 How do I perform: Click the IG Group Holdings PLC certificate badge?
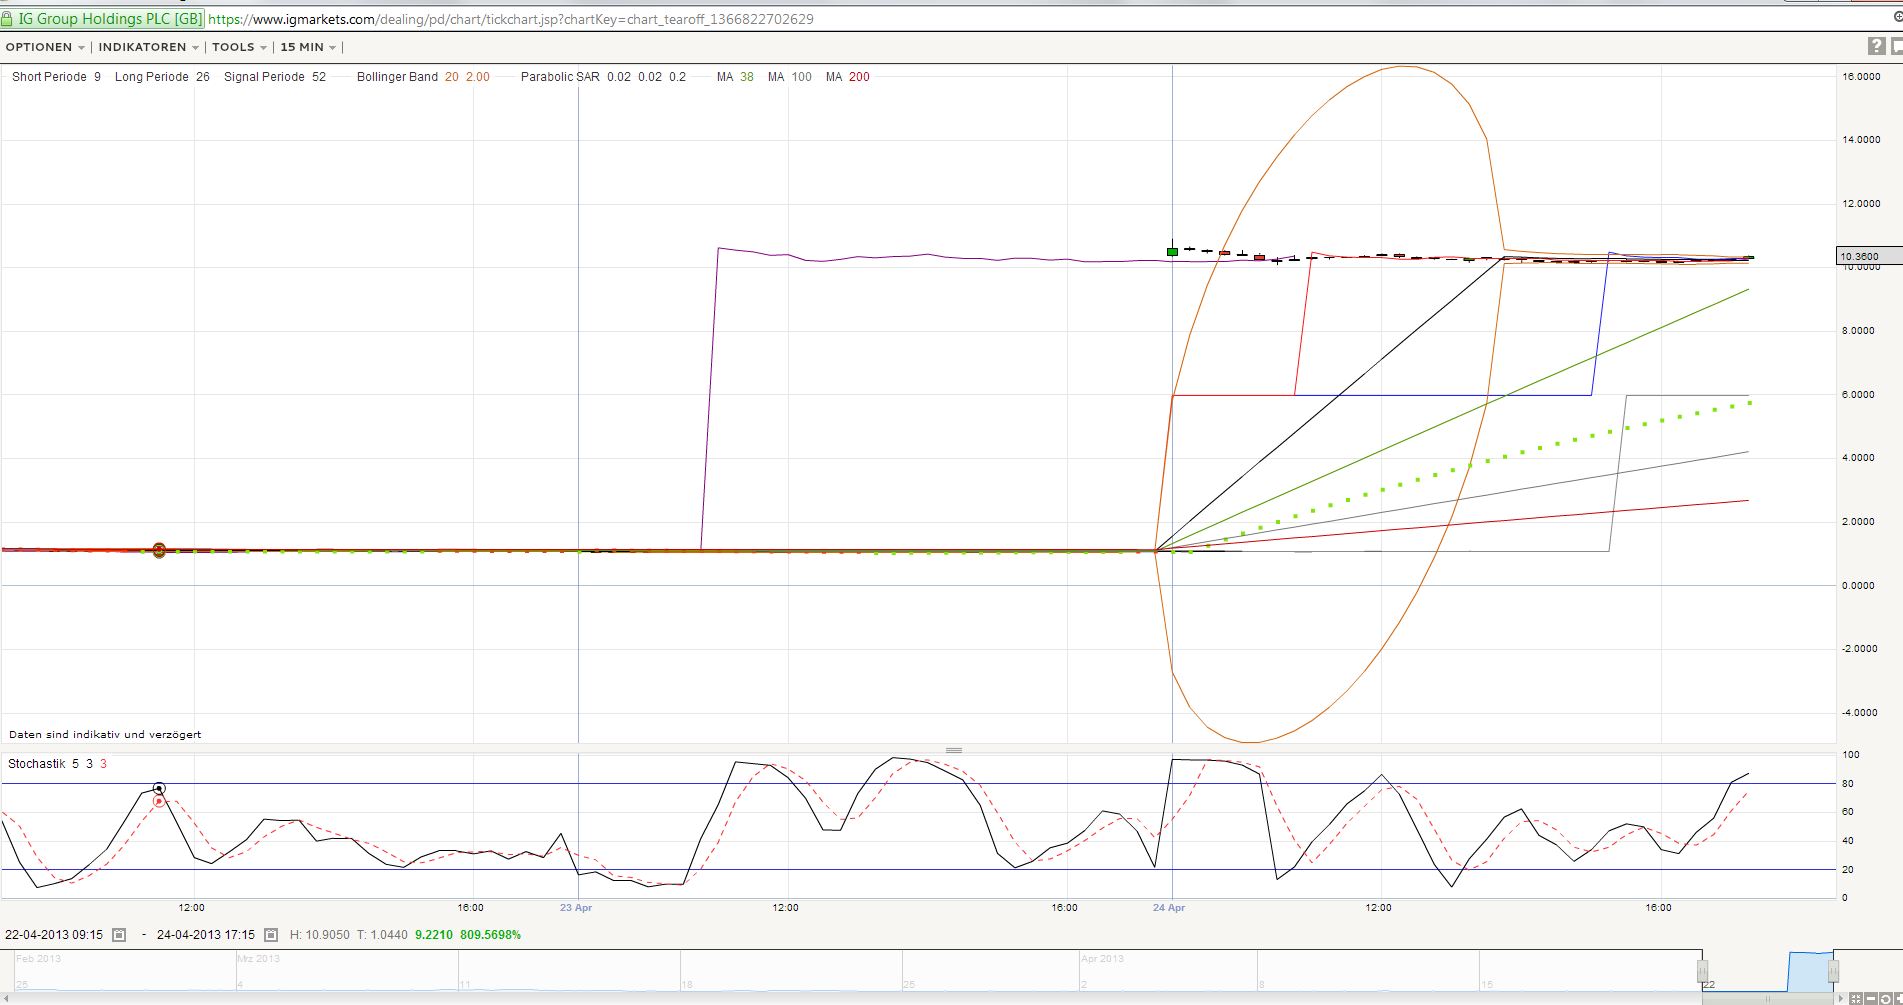(x=103, y=18)
